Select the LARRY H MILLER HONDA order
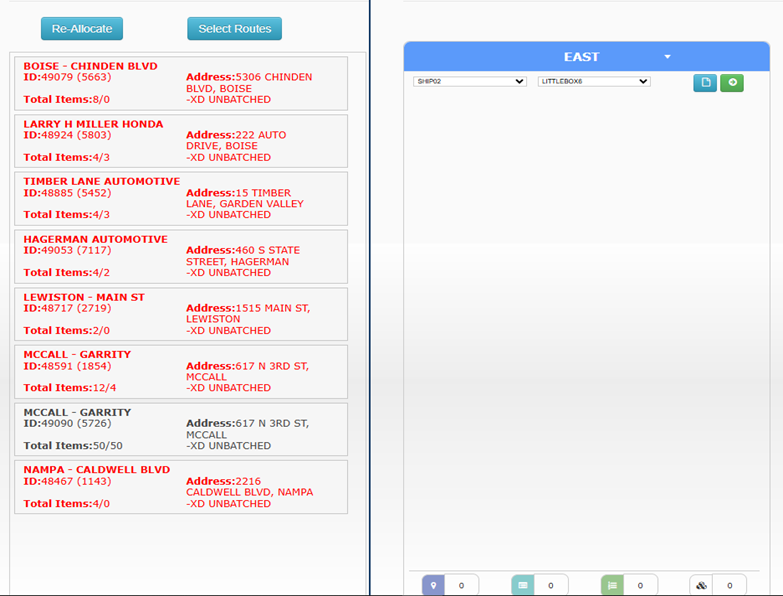Image resolution: width=783 pixels, height=596 pixels. (181, 141)
